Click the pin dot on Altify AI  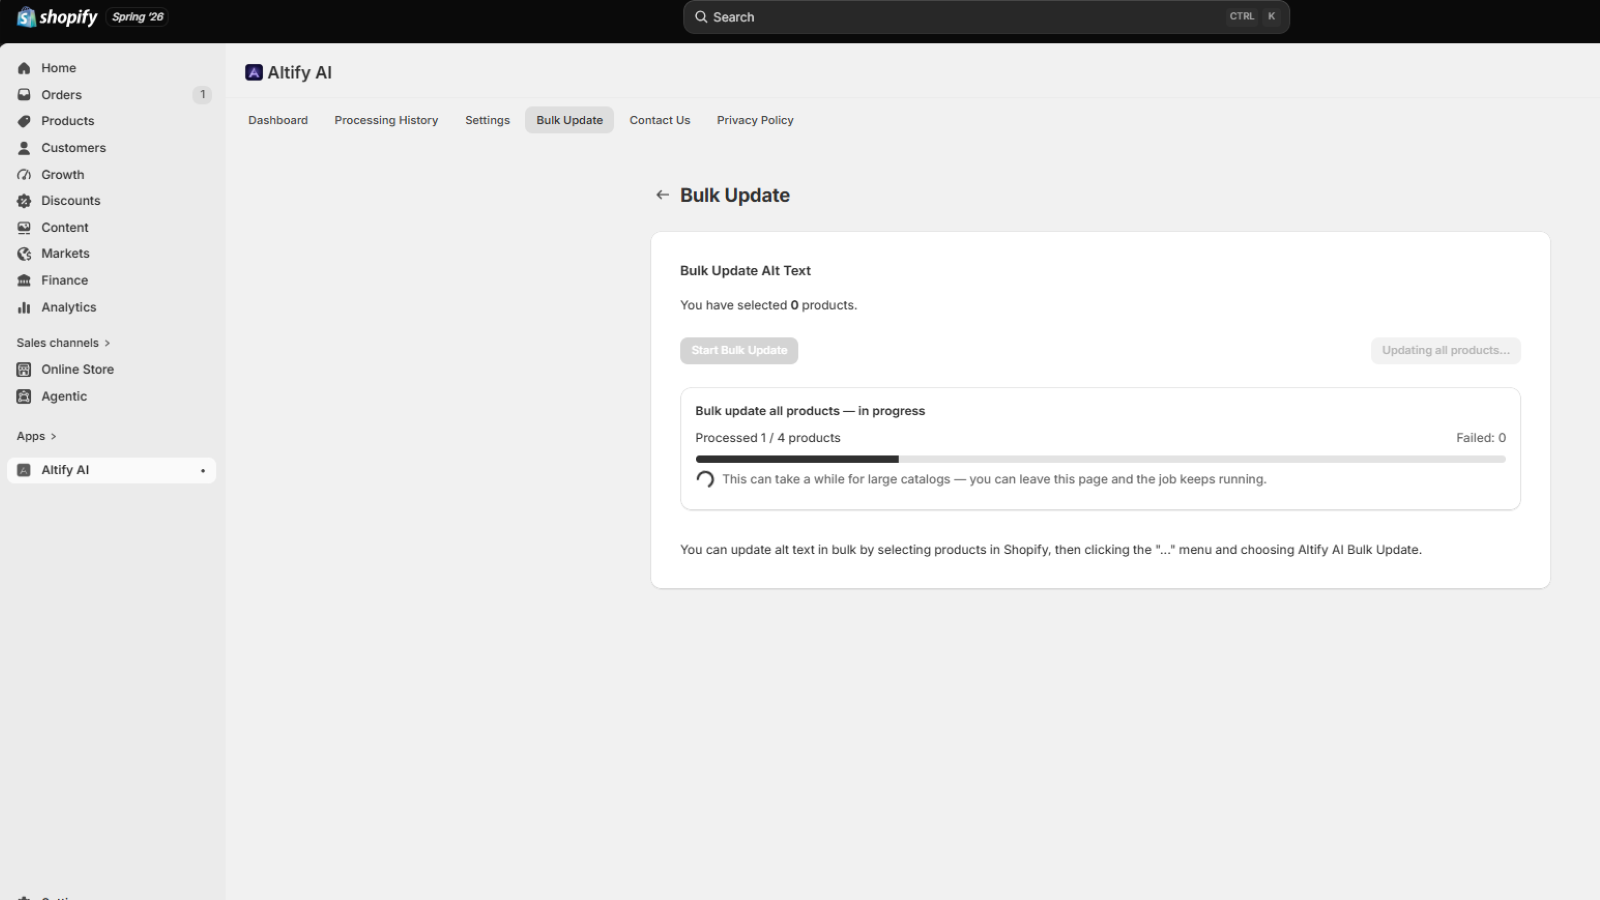pyautogui.click(x=203, y=471)
